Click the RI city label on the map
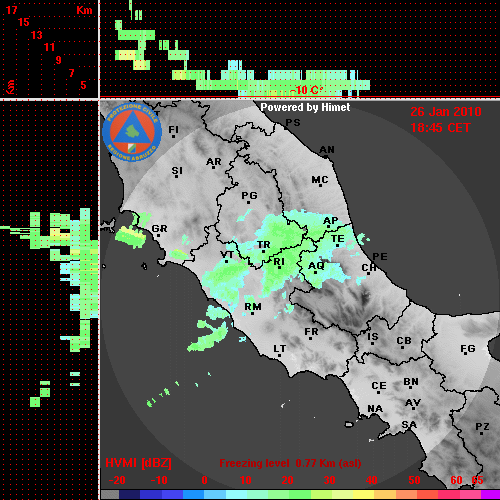Screen dimensions: 500x500 click(279, 262)
